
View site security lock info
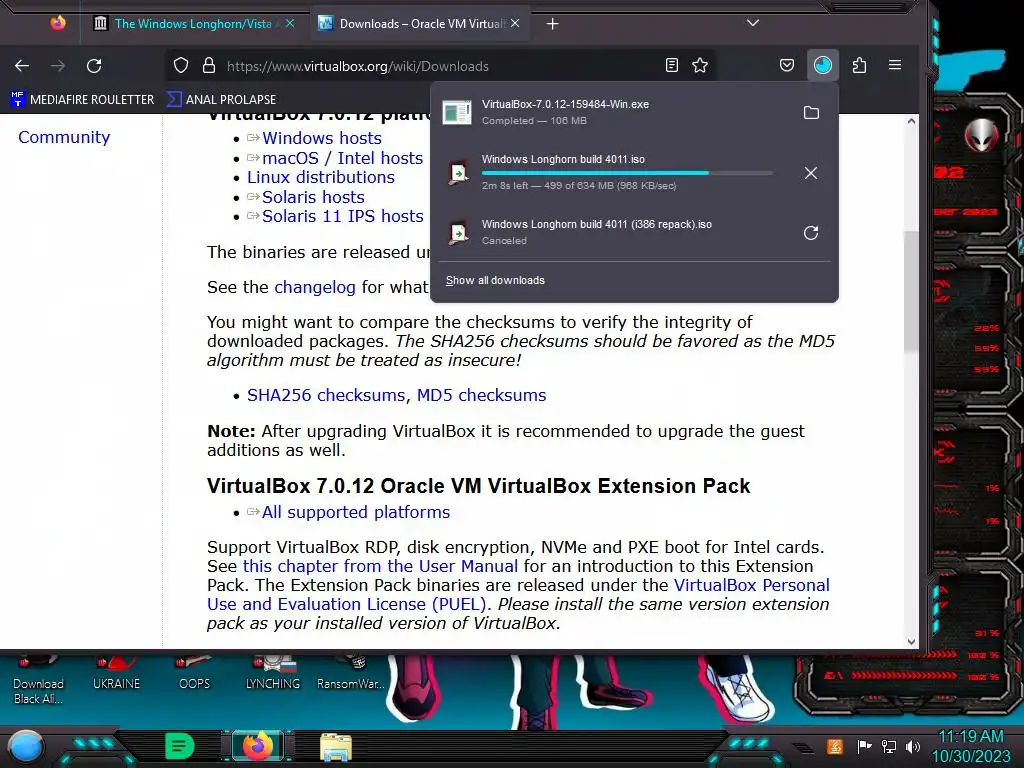[208, 65]
